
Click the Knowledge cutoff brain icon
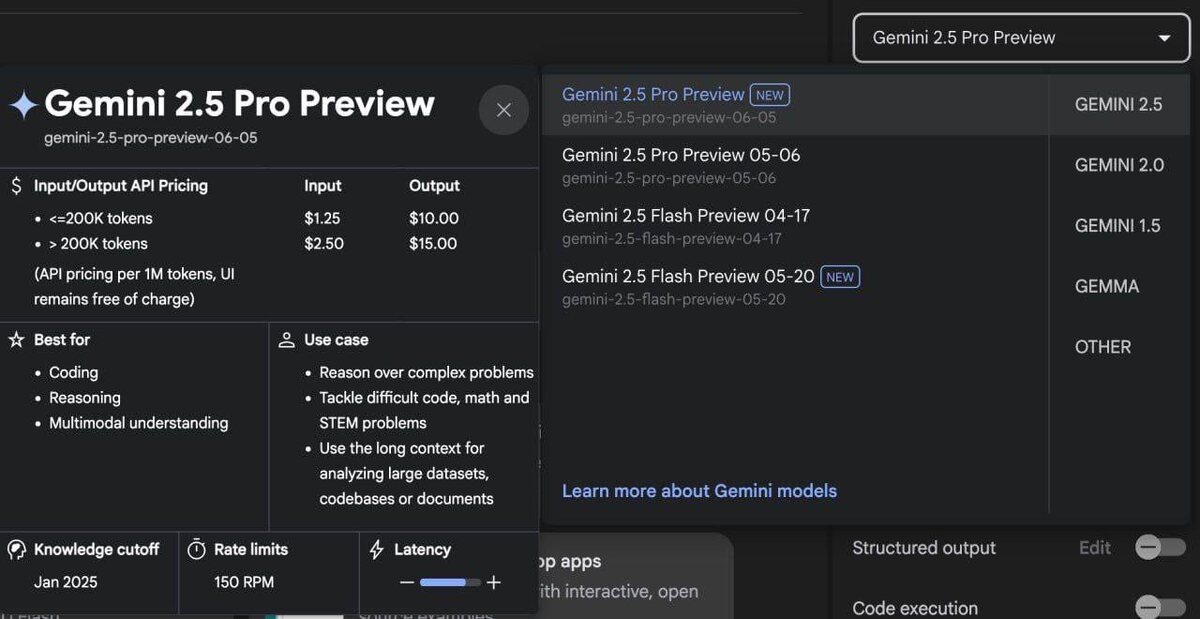pyautogui.click(x=16, y=550)
